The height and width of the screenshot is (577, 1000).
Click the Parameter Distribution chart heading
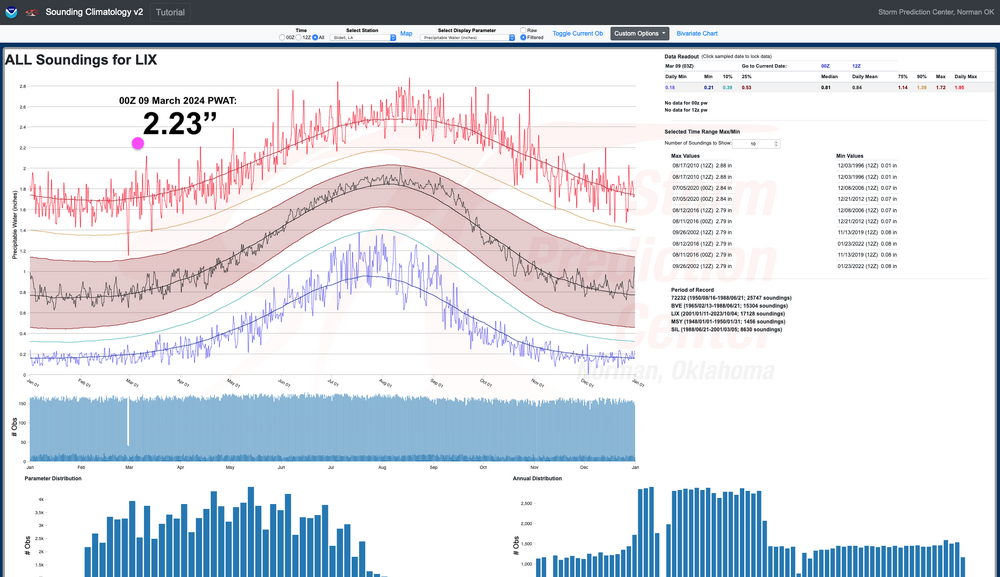point(53,478)
